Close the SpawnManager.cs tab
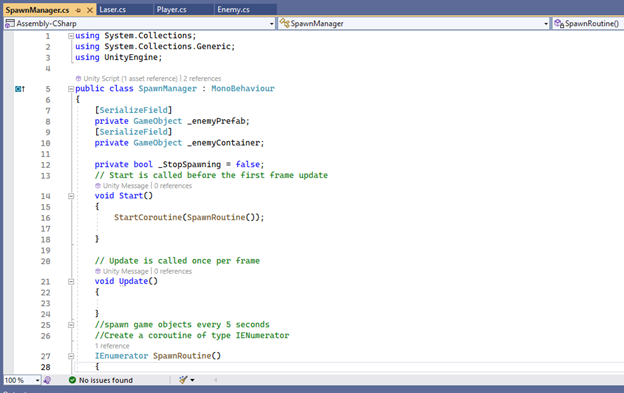This screenshot has width=624, height=393. [x=90, y=10]
